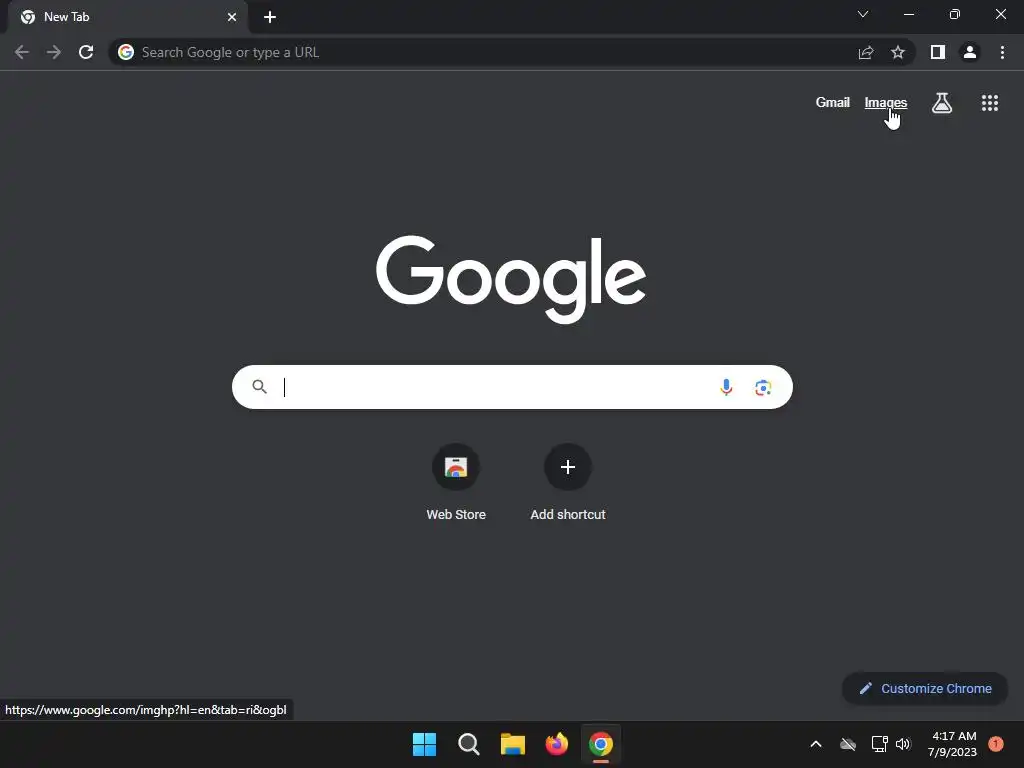
Task: Click the Google logo
Action: (511, 280)
